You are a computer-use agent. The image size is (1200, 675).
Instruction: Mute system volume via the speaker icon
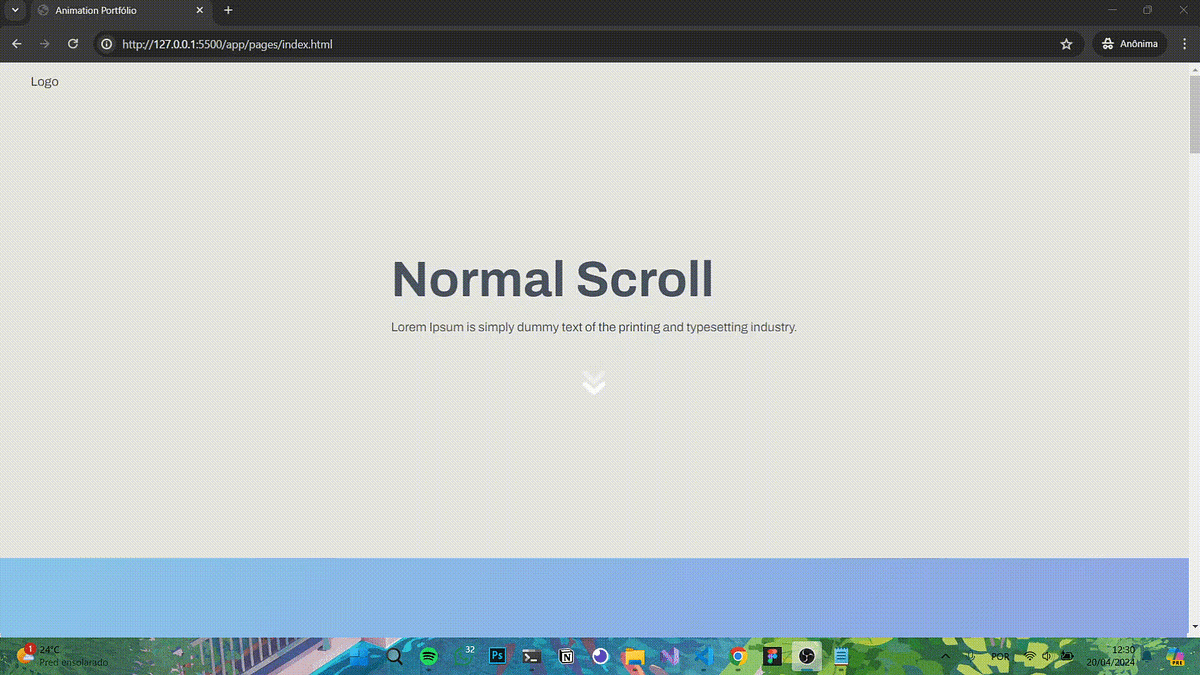point(1047,656)
